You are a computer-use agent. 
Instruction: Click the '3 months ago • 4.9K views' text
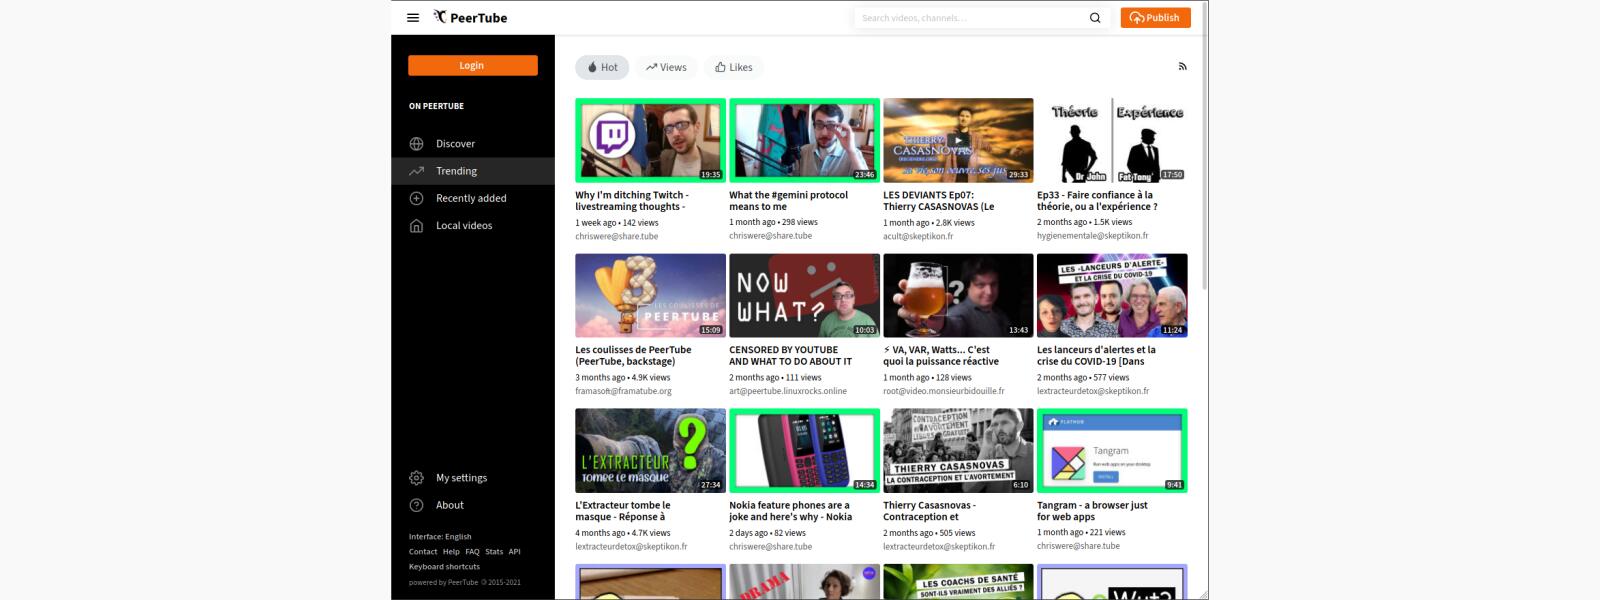(623, 378)
